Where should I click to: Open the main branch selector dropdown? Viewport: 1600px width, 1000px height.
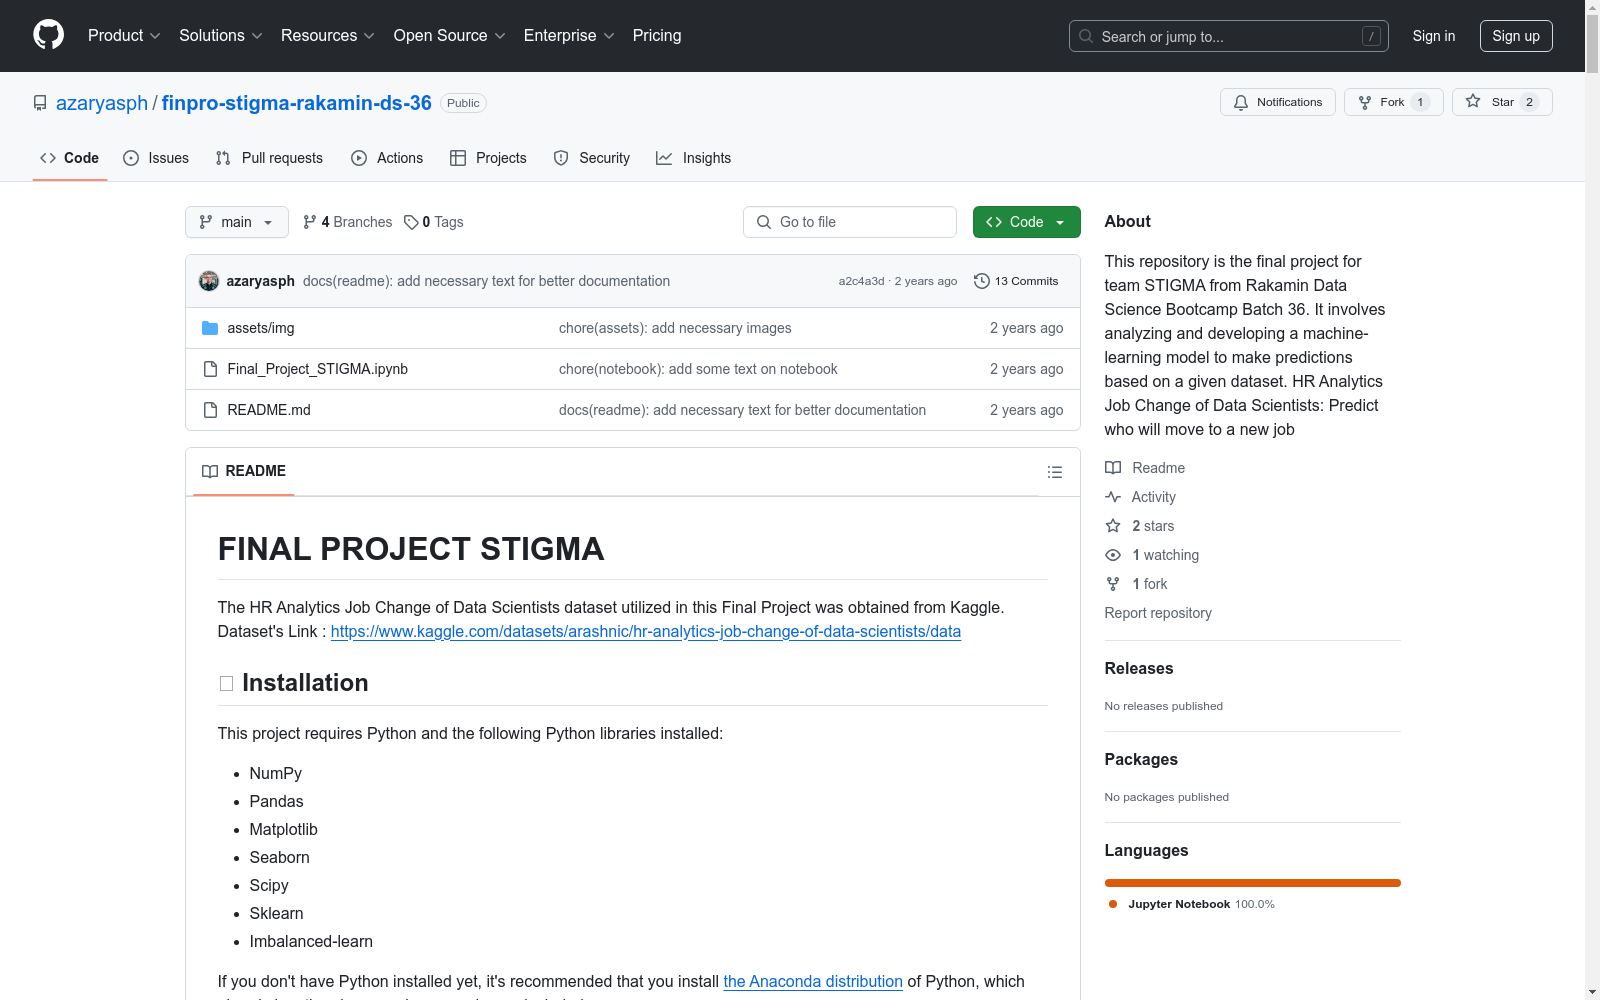pyautogui.click(x=237, y=222)
